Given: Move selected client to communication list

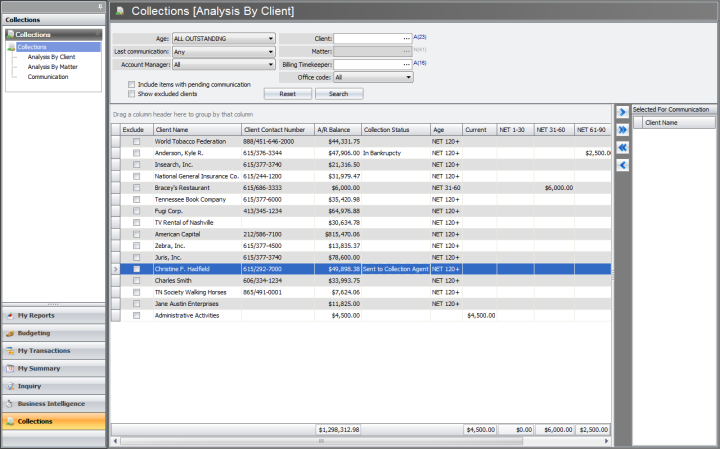Looking at the screenshot, I should click(x=622, y=112).
